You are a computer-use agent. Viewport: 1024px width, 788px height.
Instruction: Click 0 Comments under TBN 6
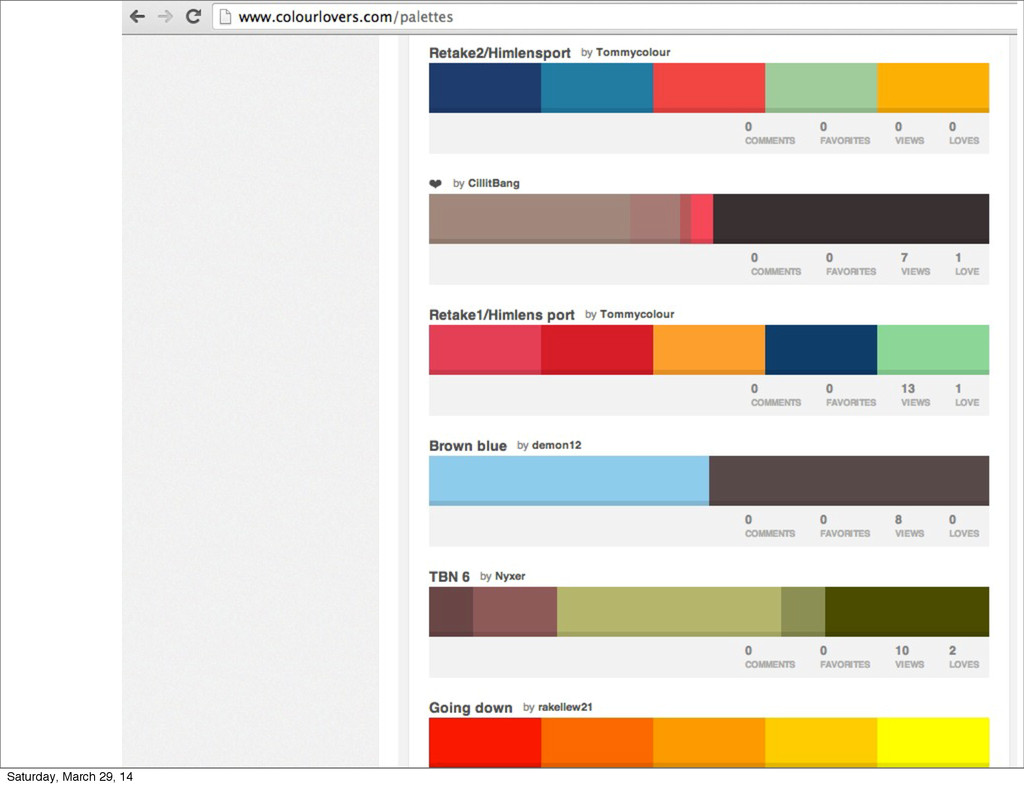[x=770, y=657]
